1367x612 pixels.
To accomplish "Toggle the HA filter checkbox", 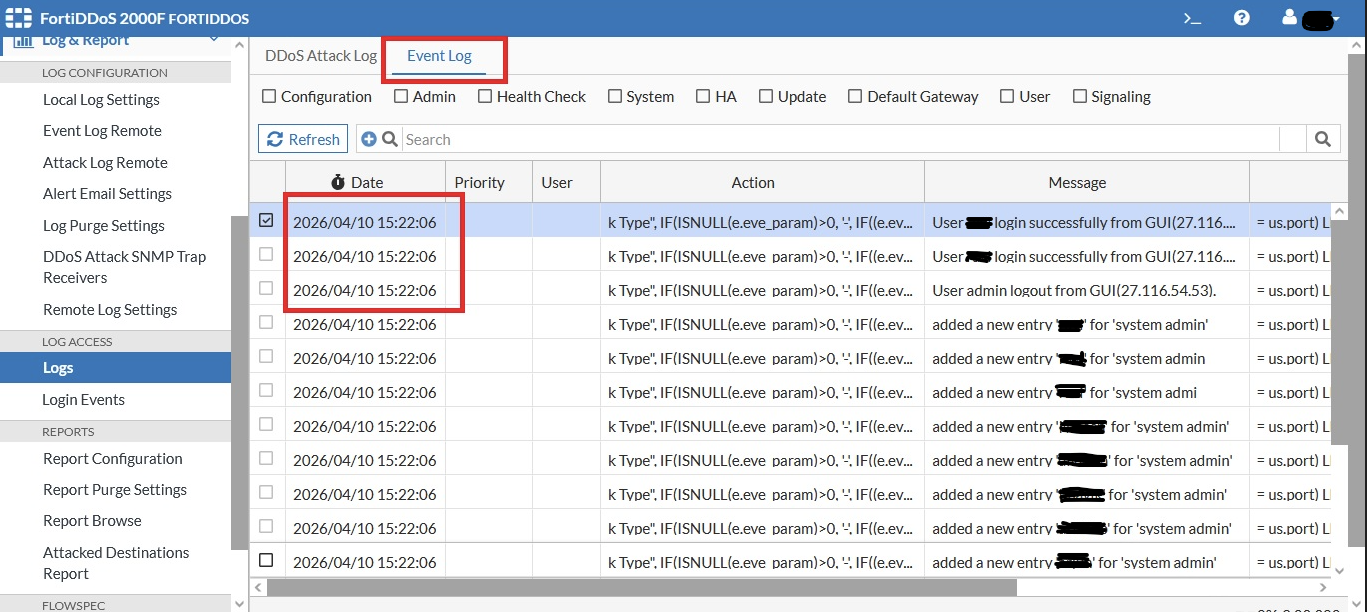I will pos(703,96).
